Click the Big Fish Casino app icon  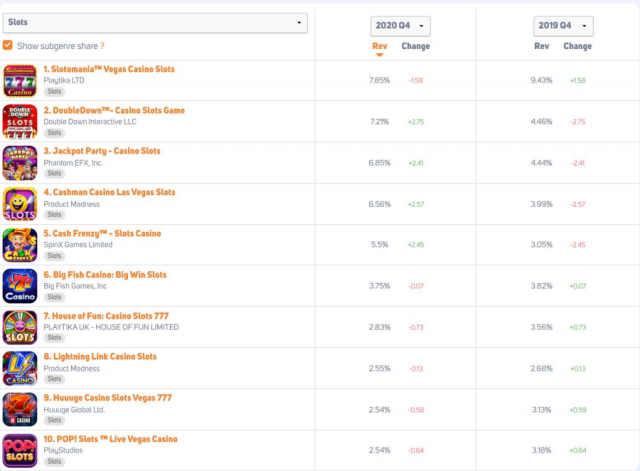pos(20,286)
